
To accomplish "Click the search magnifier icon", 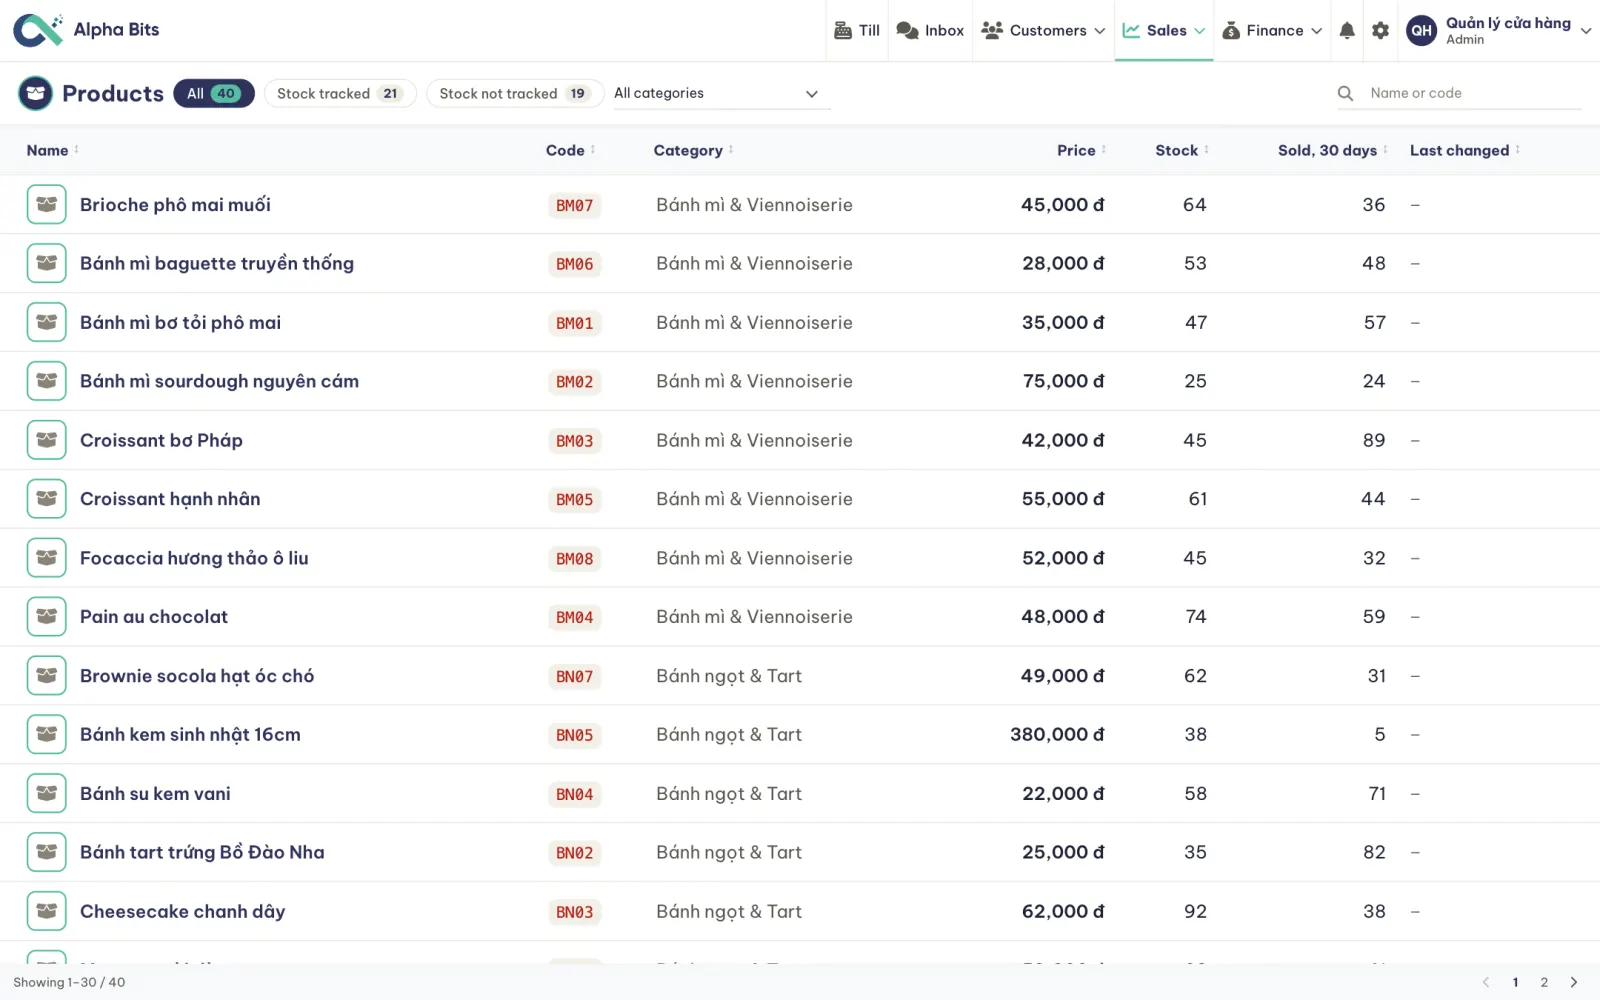I will tap(1345, 93).
